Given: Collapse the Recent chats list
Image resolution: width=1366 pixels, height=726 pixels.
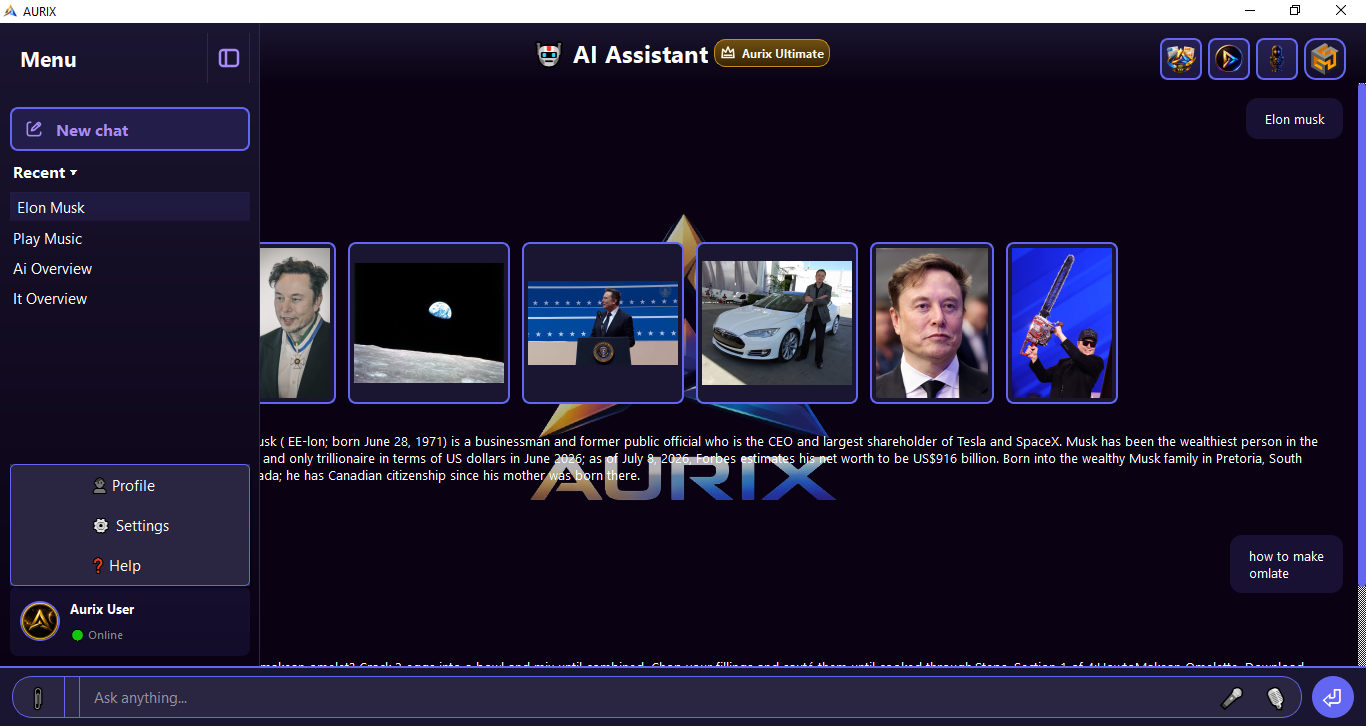Looking at the screenshot, I should (45, 172).
